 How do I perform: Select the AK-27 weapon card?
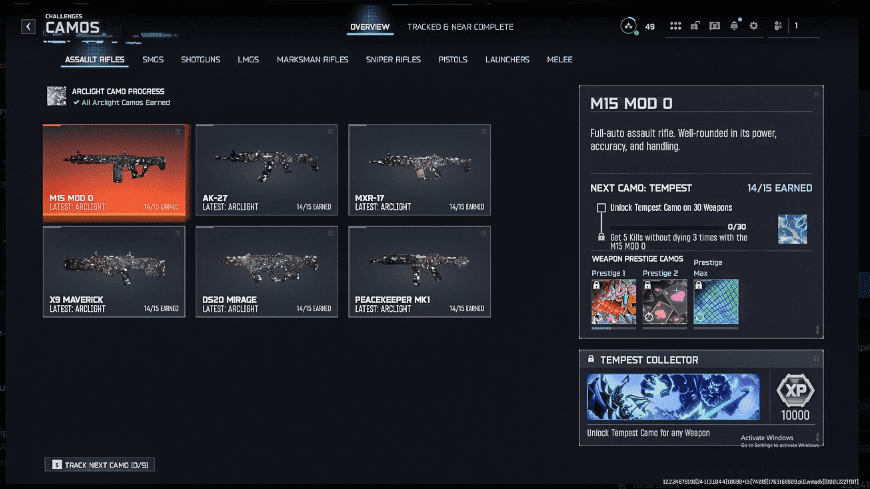267,170
